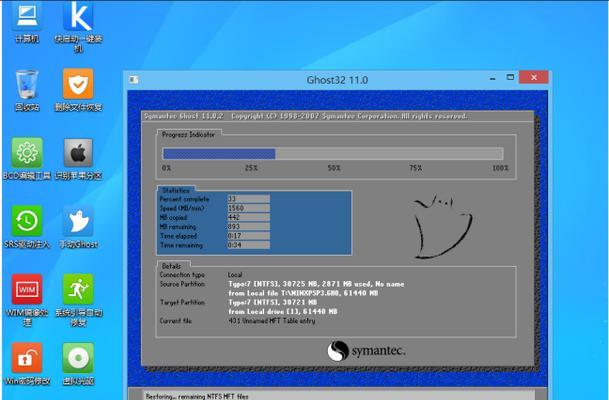The image size is (609, 400).
Task: Click the ghost mascot drawing
Action: (x=443, y=227)
